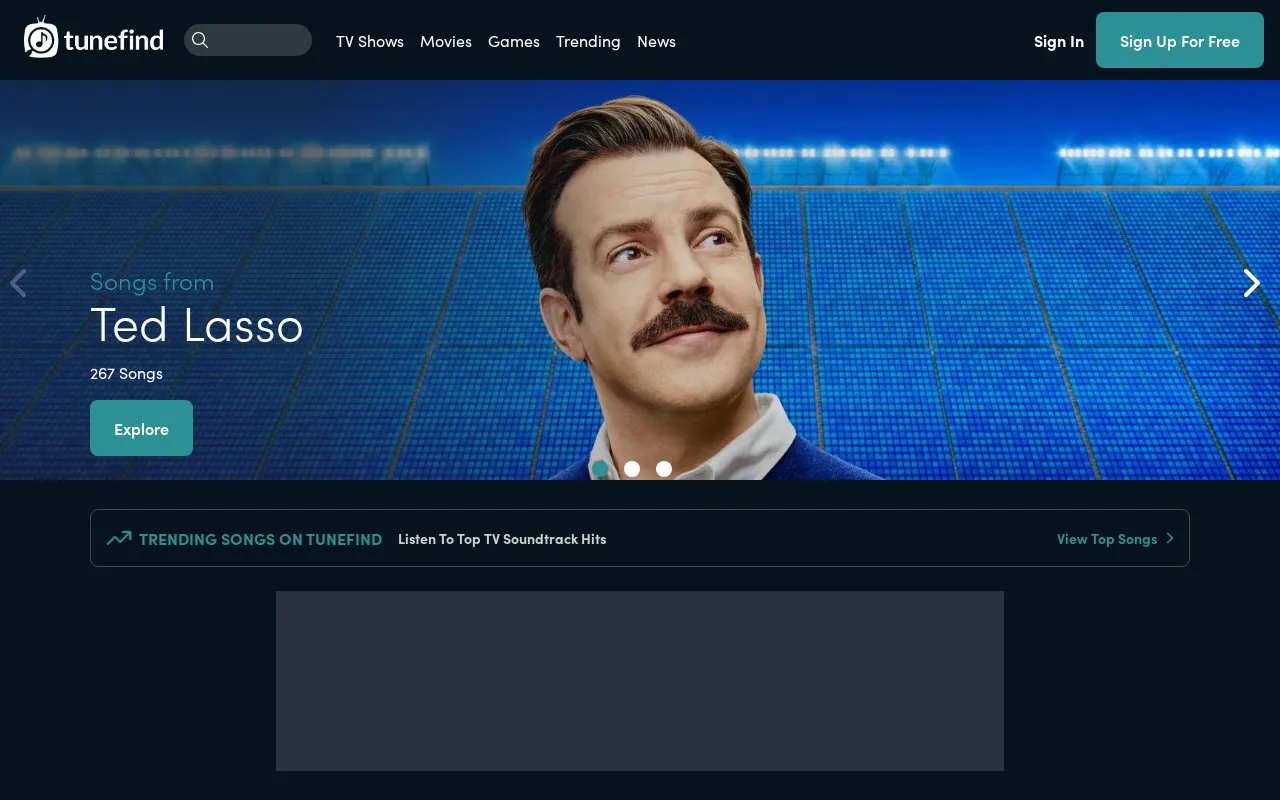Open the Trending menu
1280x800 pixels.
pyautogui.click(x=588, y=42)
